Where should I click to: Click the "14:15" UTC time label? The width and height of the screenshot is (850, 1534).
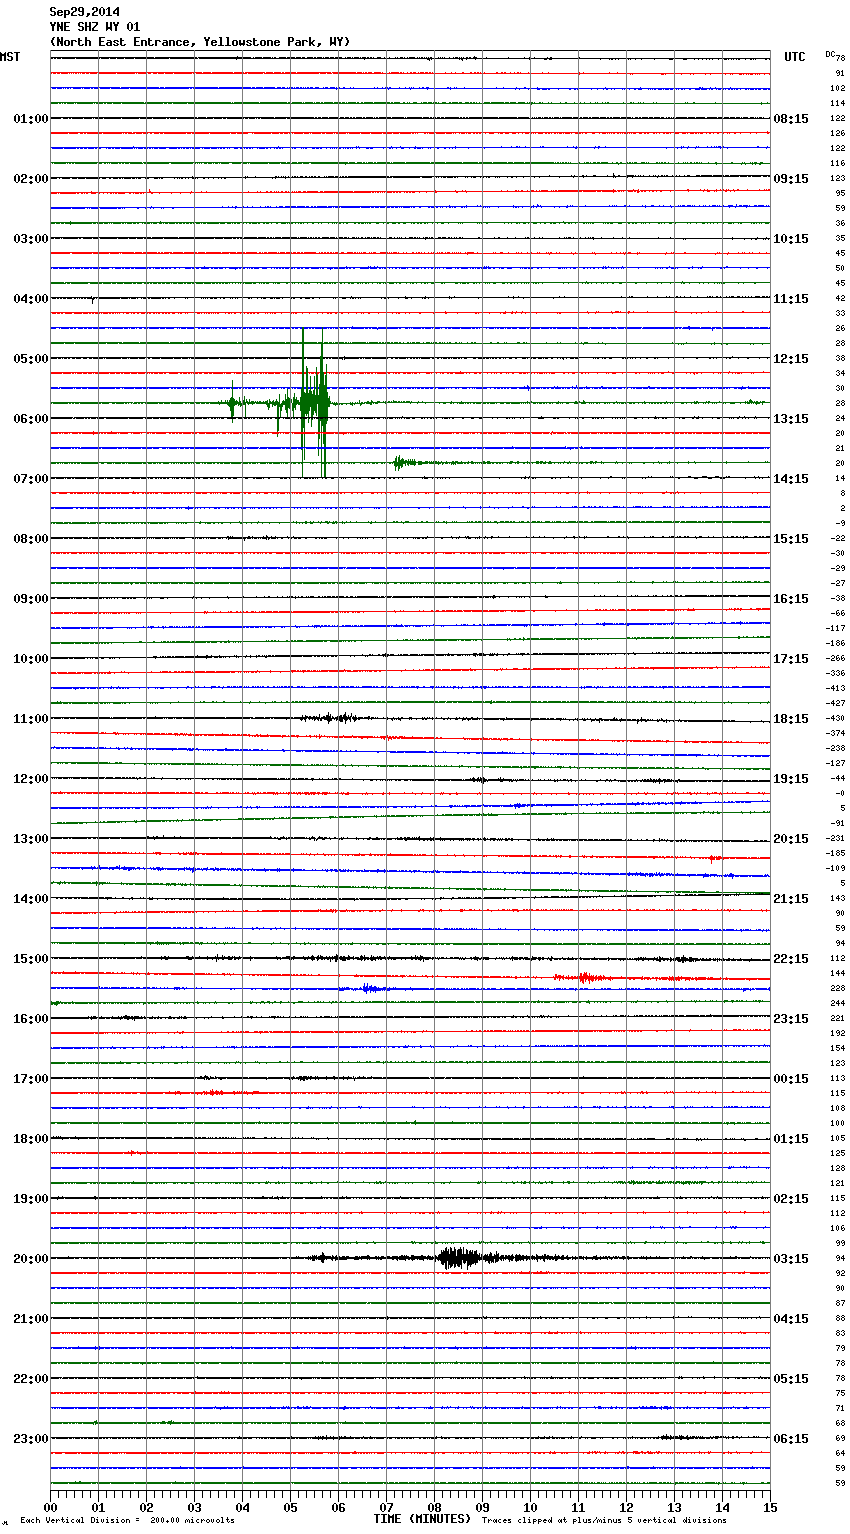[x=791, y=479]
